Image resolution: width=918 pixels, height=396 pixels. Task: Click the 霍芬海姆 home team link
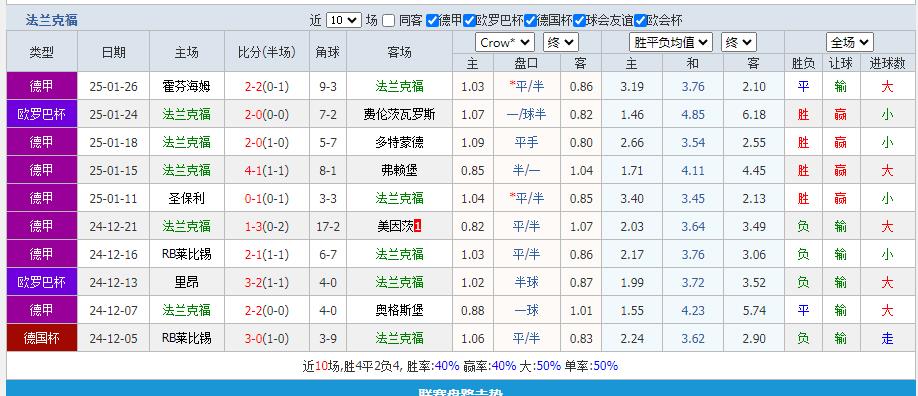click(186, 87)
